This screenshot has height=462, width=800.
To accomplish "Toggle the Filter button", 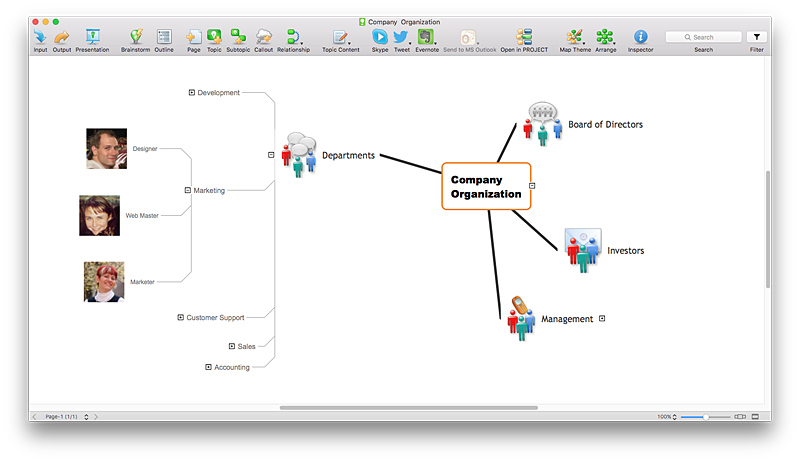I will pos(756,37).
